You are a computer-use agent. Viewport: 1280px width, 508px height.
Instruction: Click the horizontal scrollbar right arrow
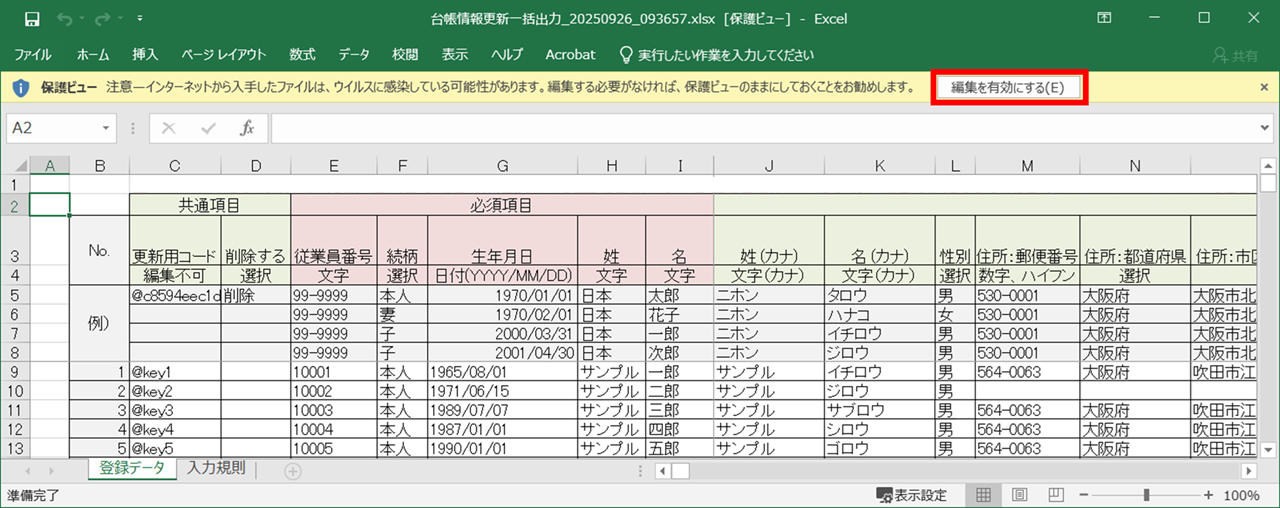click(1249, 470)
